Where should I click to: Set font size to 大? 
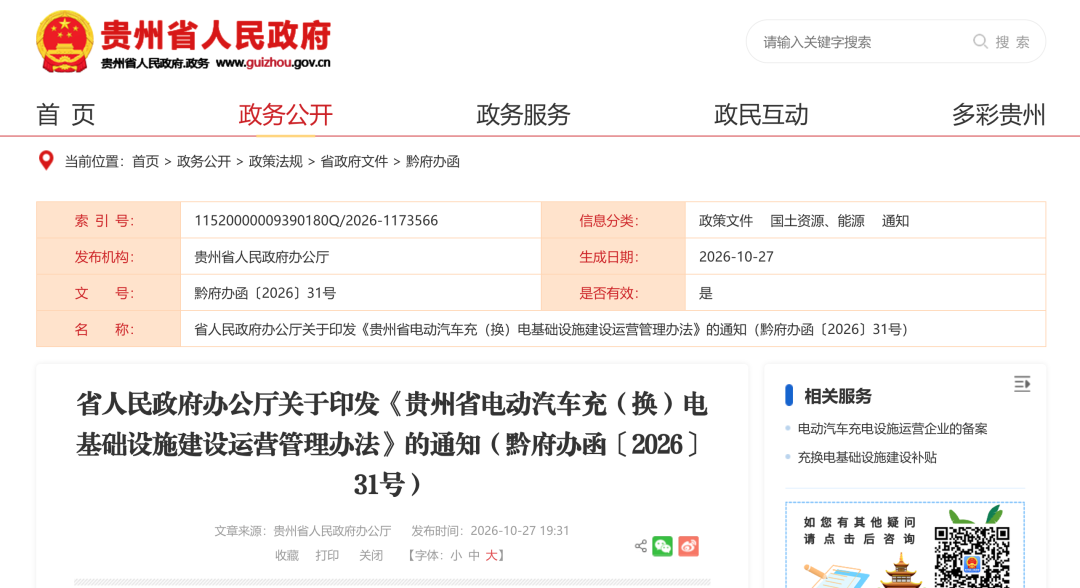[491, 555]
